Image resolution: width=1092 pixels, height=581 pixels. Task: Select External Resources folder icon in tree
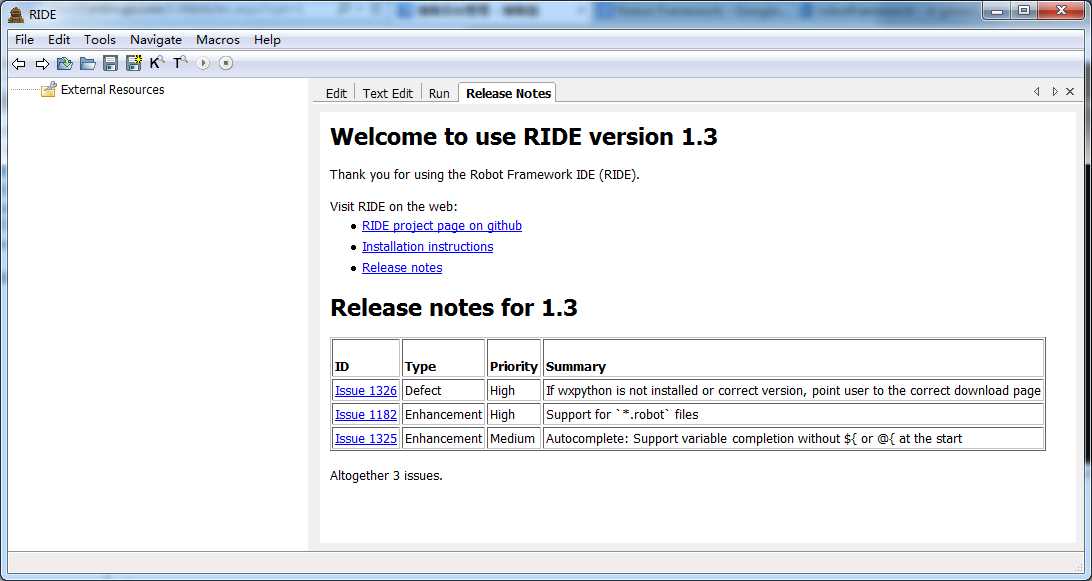coord(48,89)
